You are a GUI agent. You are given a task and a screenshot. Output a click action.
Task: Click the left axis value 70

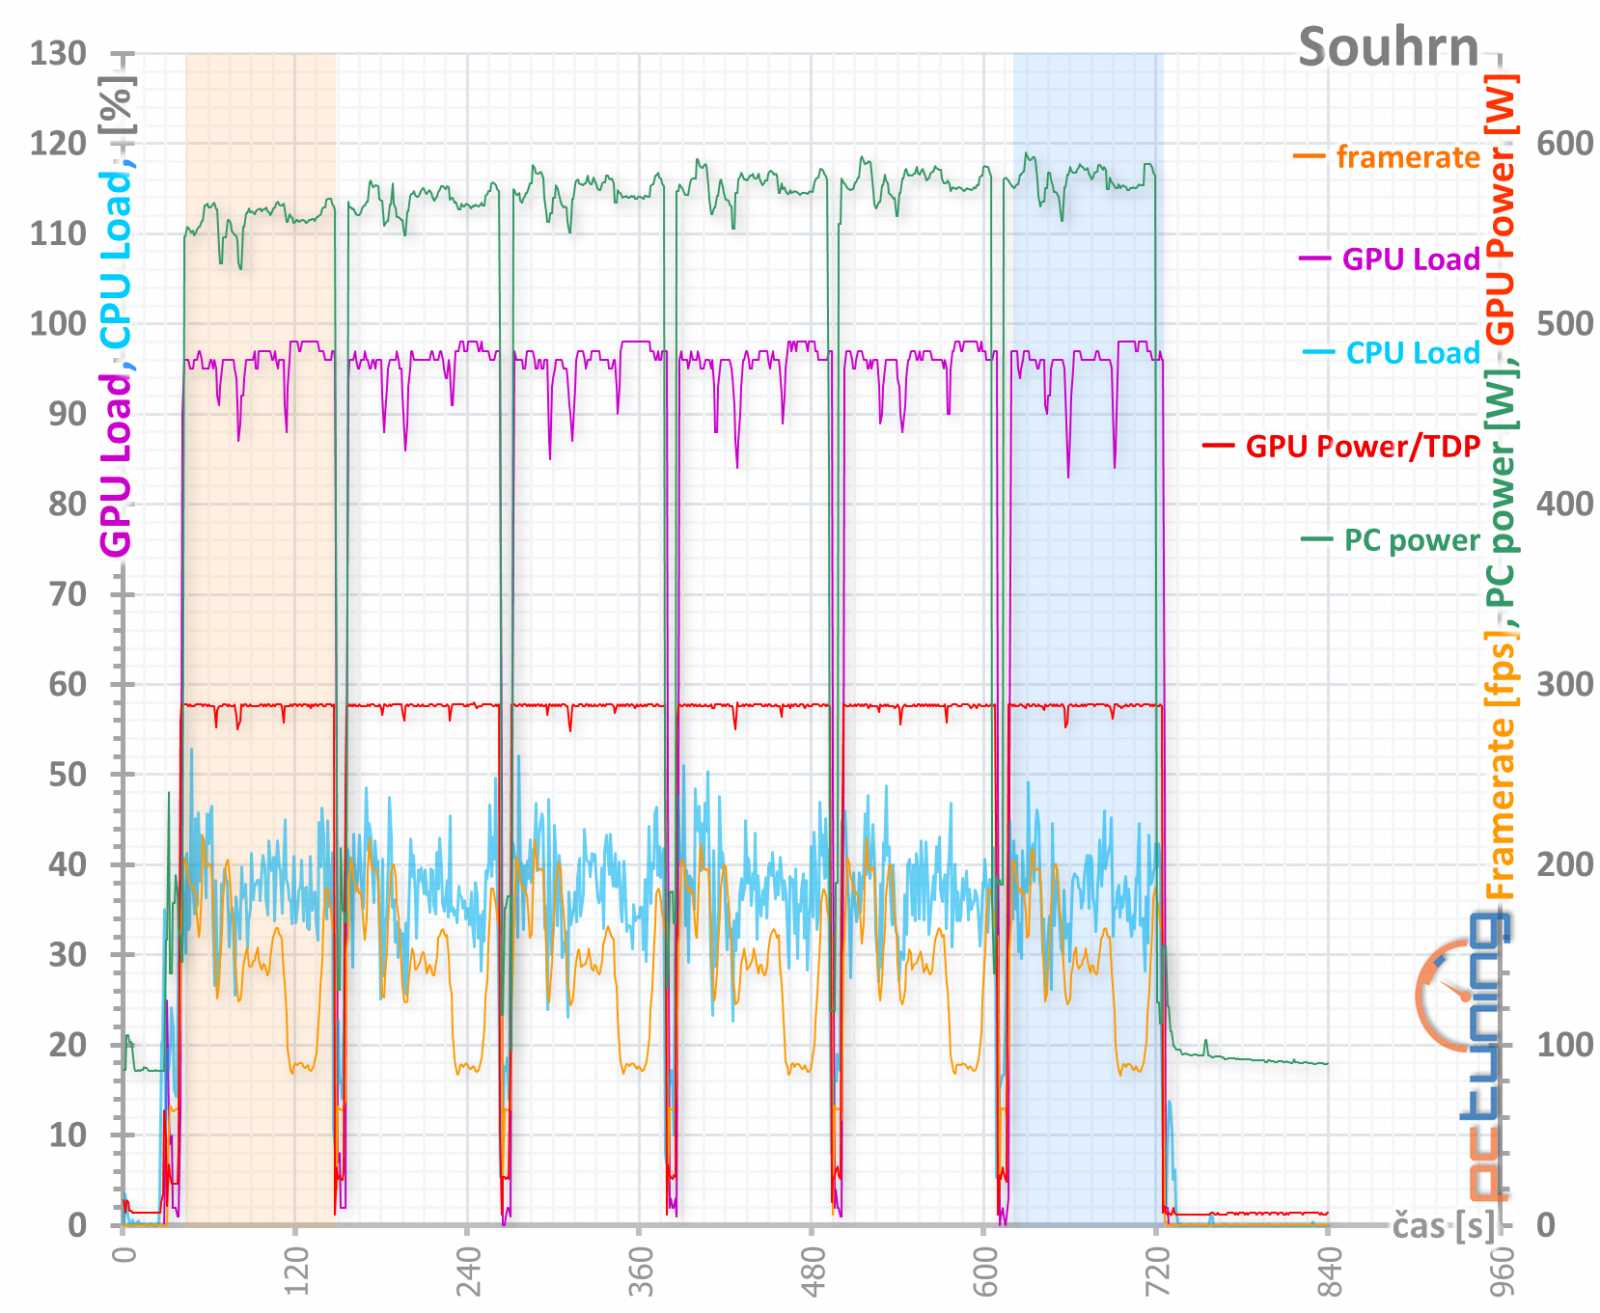[67, 594]
